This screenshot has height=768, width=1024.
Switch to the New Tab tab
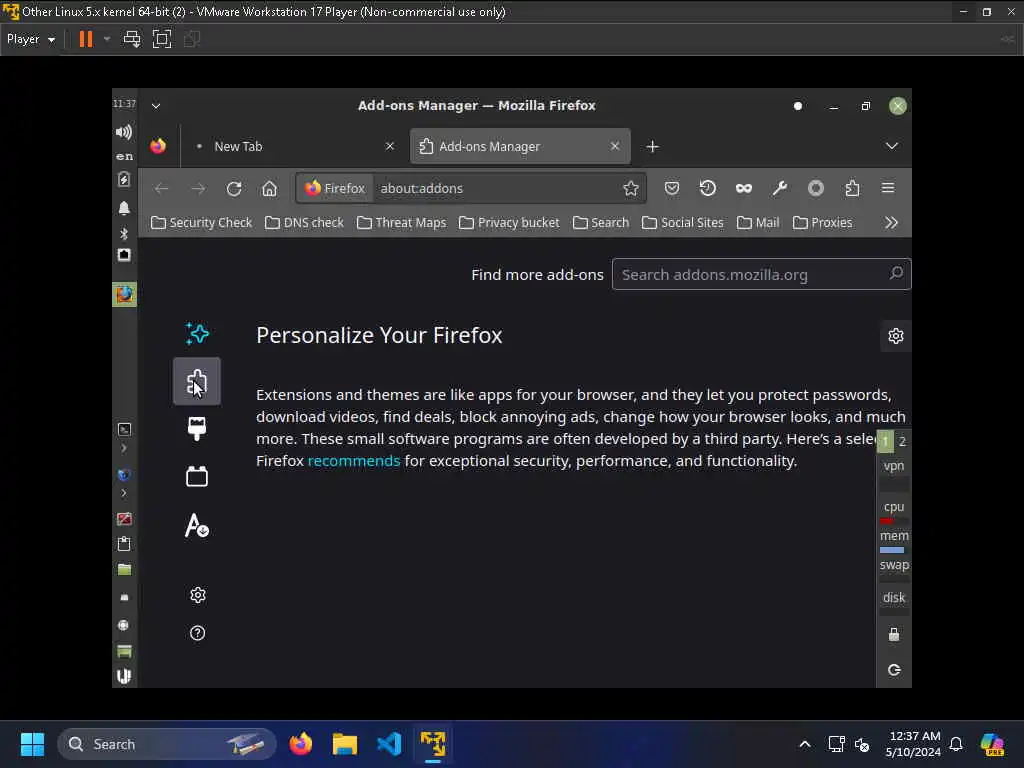(x=293, y=146)
